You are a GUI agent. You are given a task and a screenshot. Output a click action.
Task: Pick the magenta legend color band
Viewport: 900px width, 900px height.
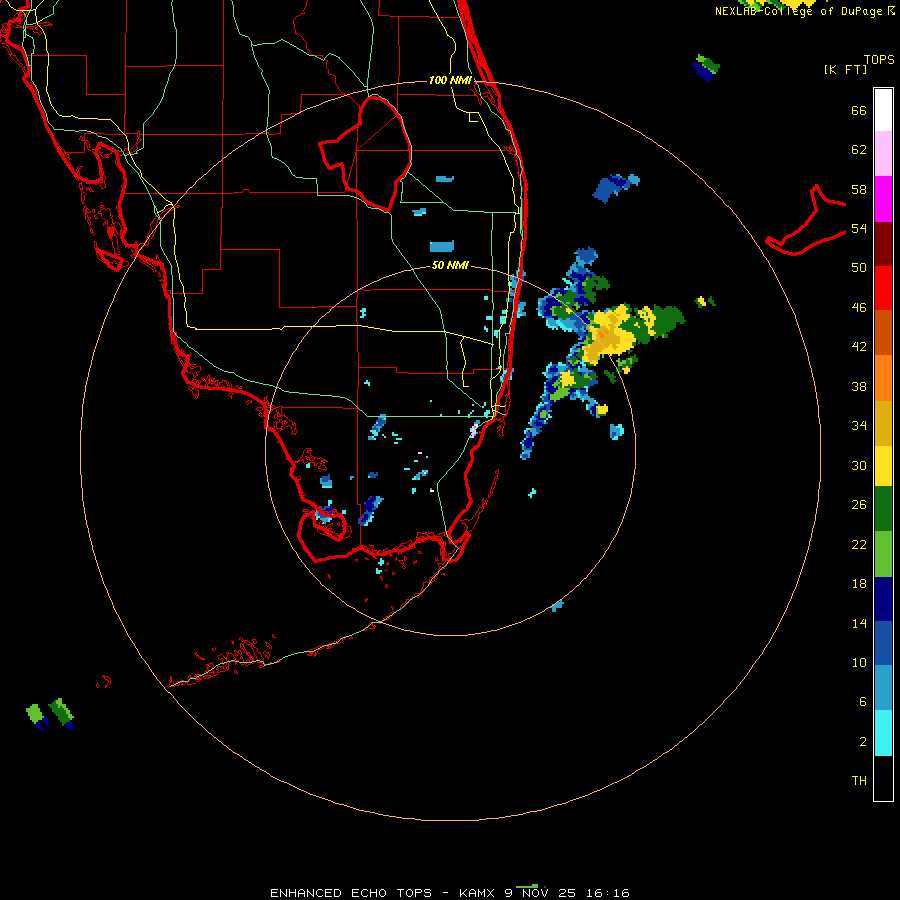coord(883,199)
